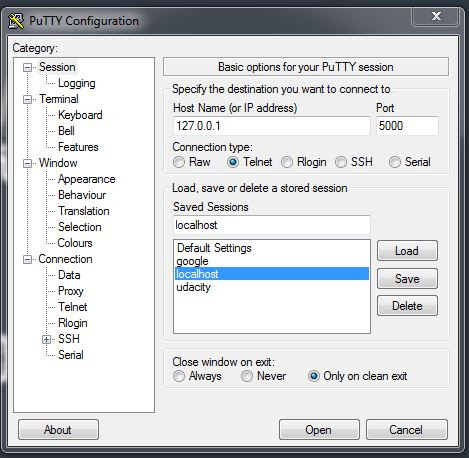Choose Rlogin connection type radio
The image size is (469, 458).
tap(287, 162)
